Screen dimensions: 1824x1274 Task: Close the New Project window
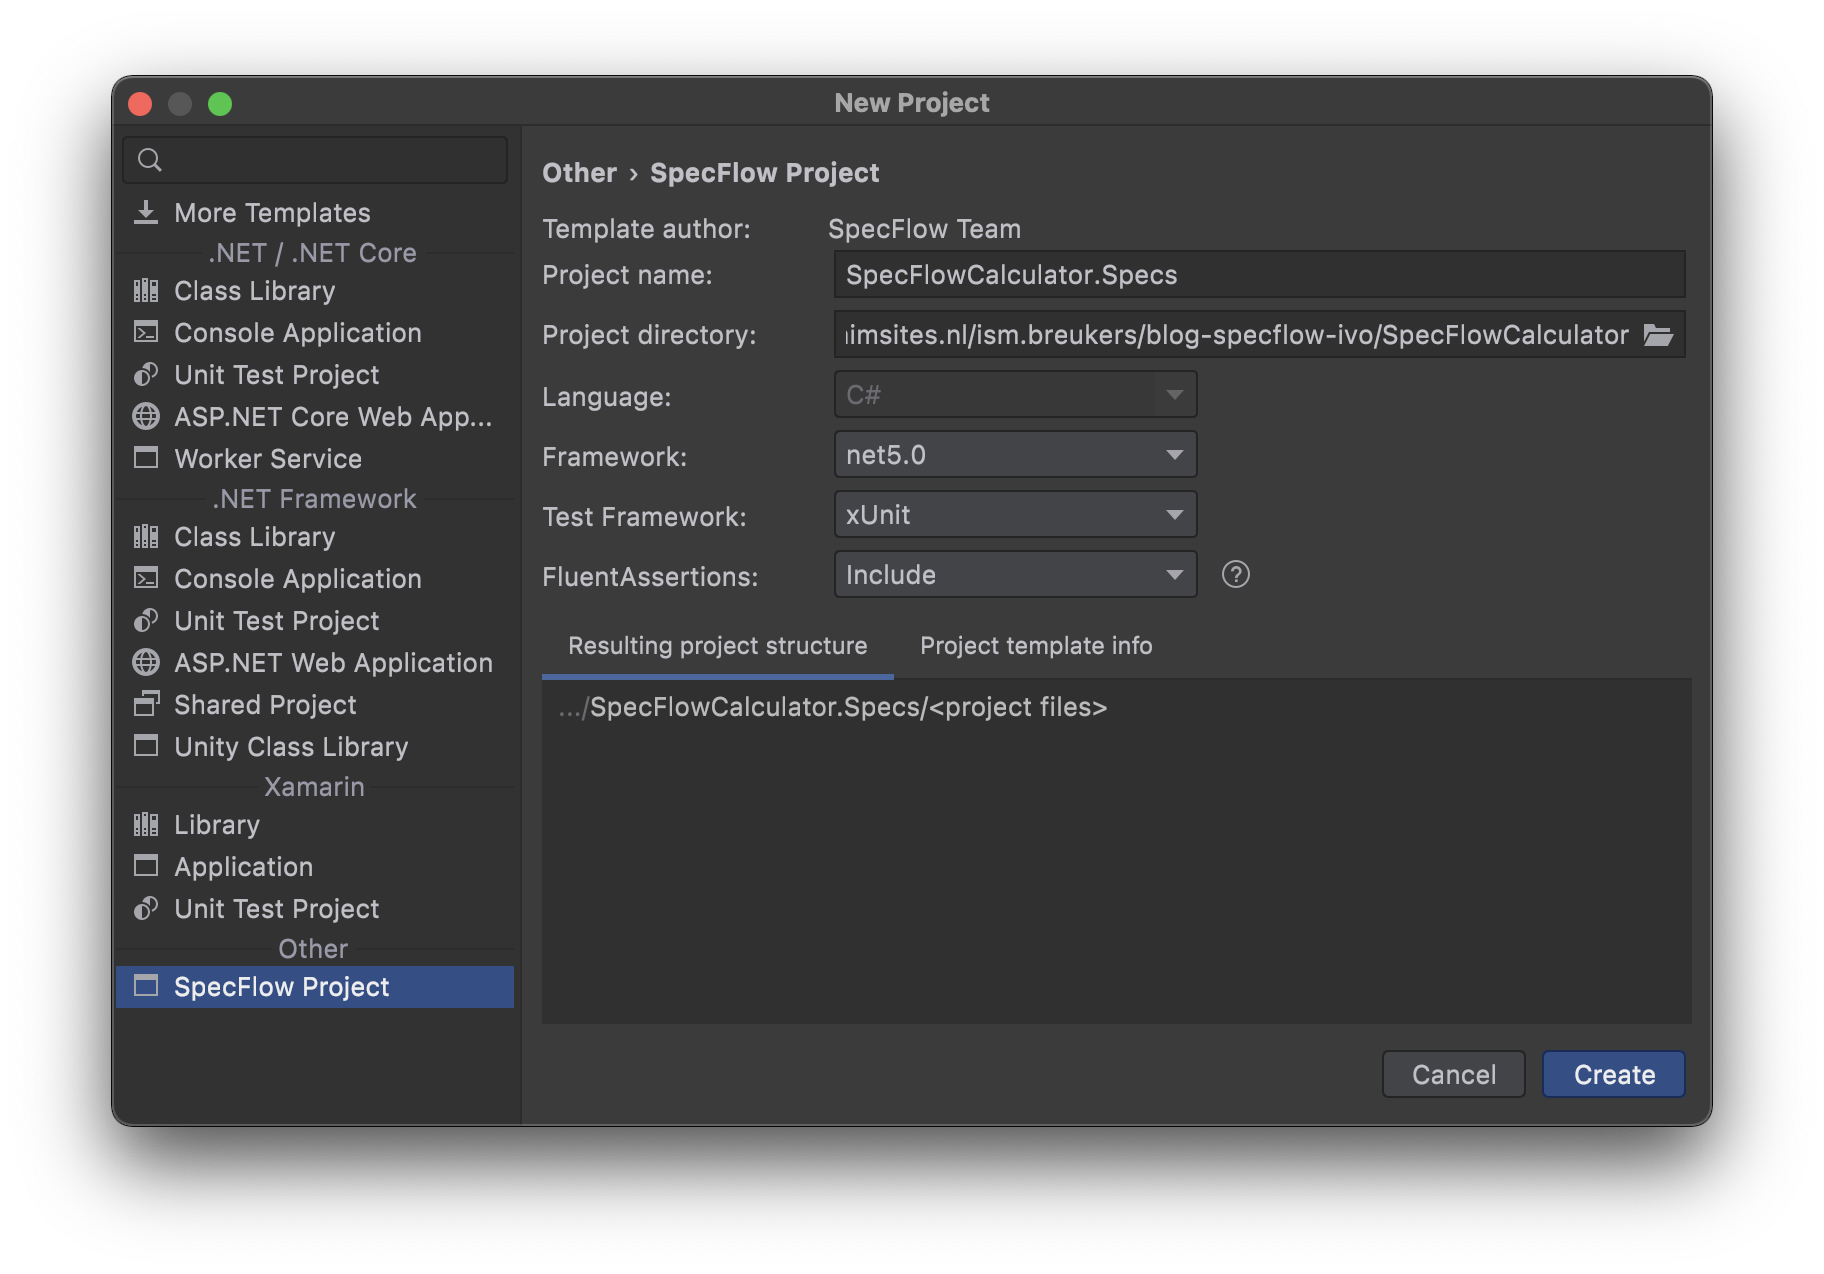click(x=140, y=103)
